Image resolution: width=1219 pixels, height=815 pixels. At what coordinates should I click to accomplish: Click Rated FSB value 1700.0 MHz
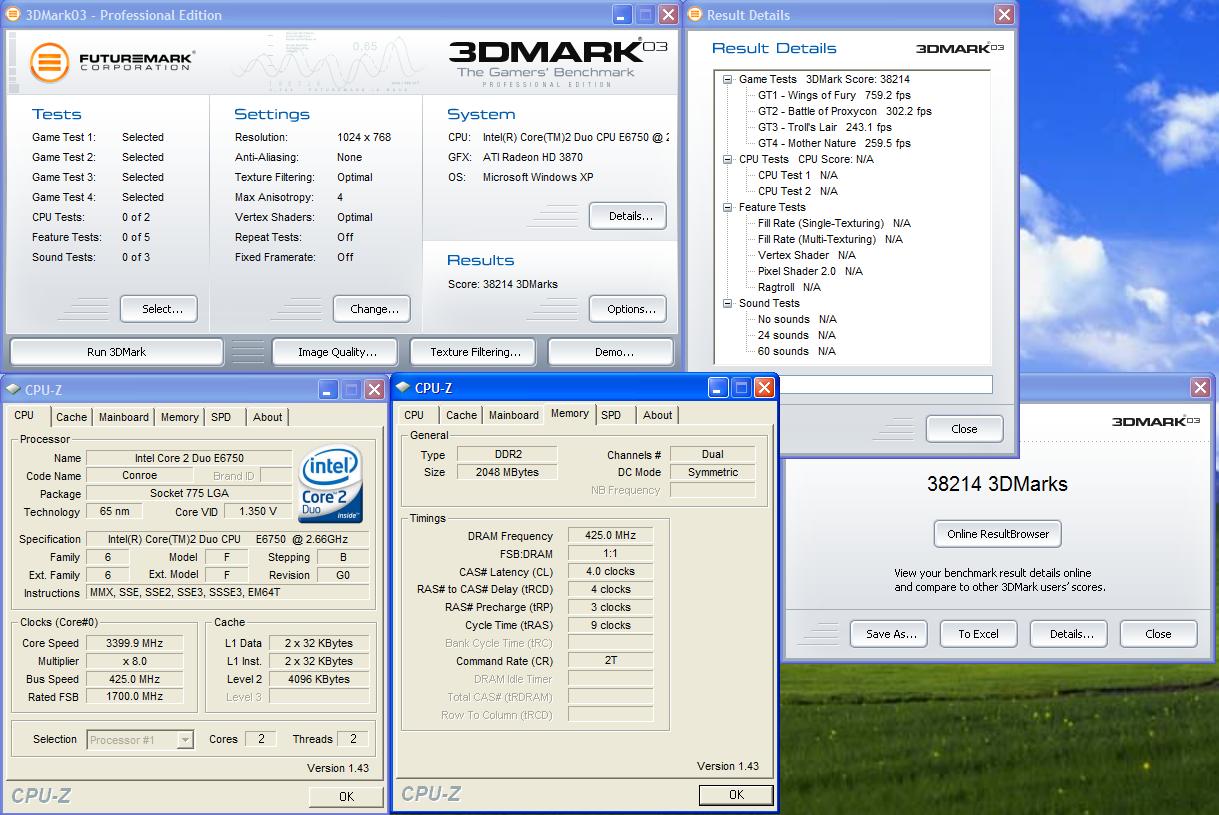[x=136, y=697]
